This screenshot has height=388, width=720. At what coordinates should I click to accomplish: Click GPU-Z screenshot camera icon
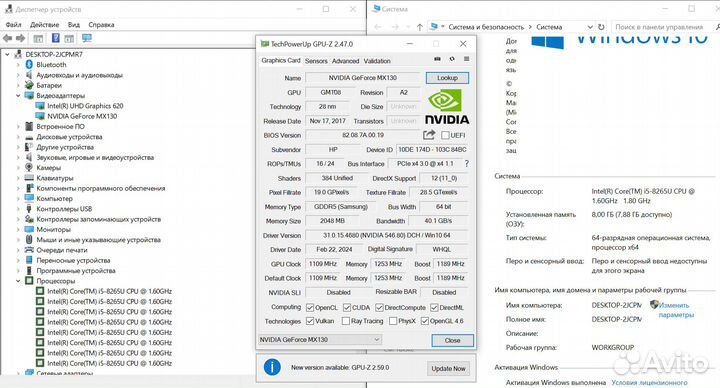(437, 59)
